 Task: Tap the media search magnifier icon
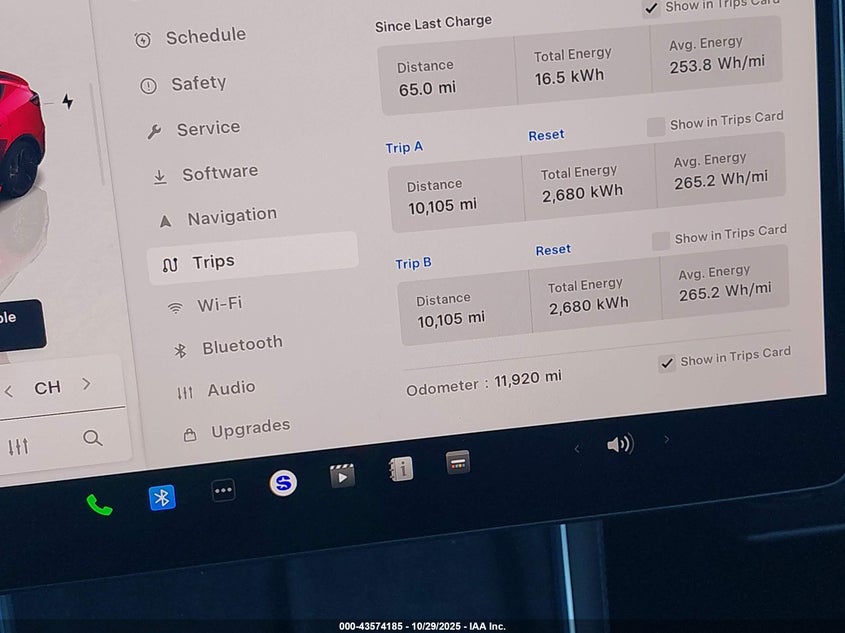[93, 438]
